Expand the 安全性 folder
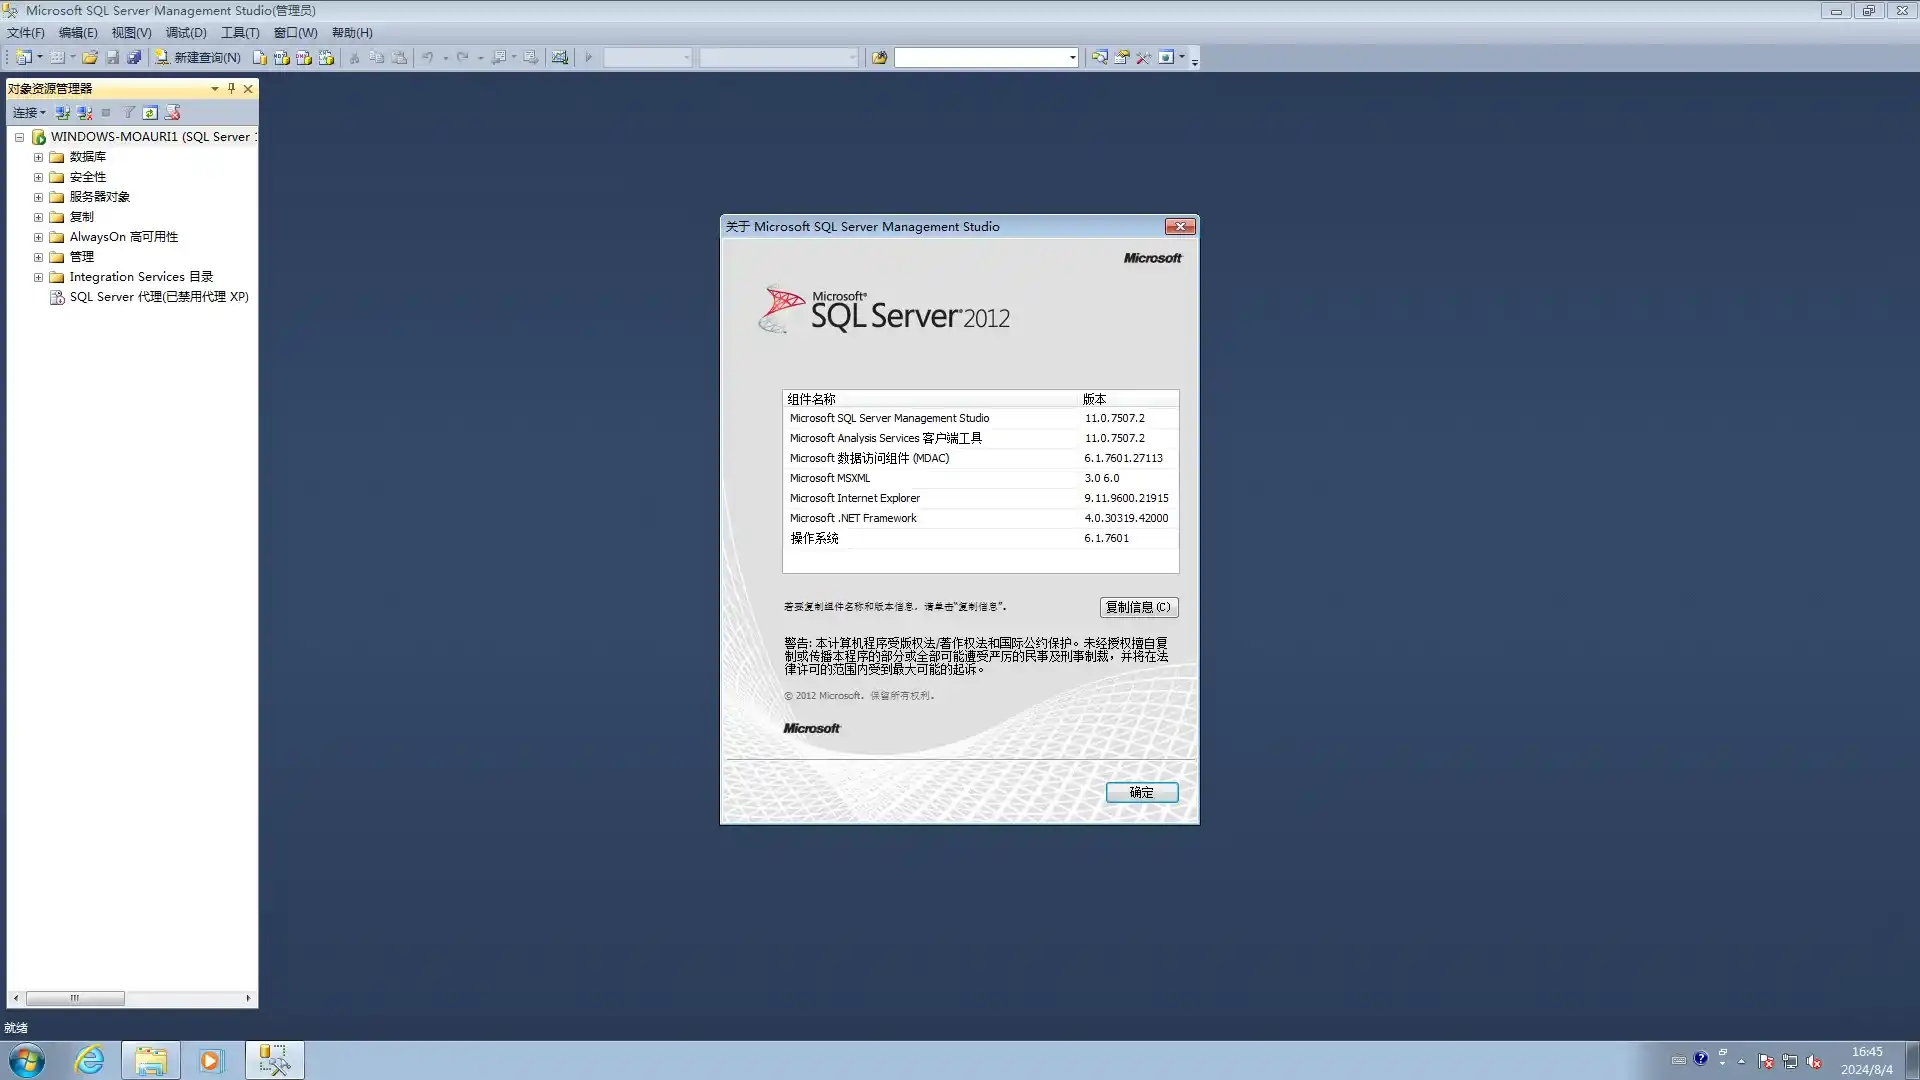Image resolution: width=1920 pixels, height=1080 pixels. (38, 177)
